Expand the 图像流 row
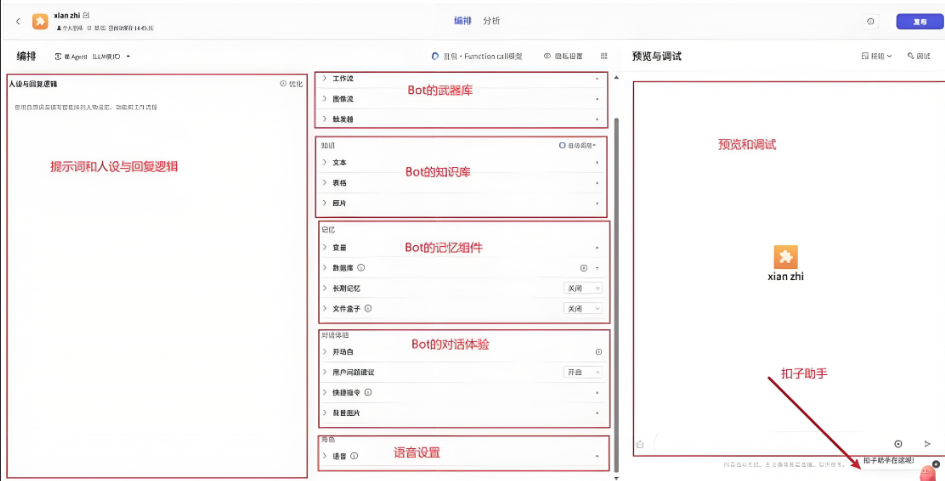 pyautogui.click(x=324, y=98)
